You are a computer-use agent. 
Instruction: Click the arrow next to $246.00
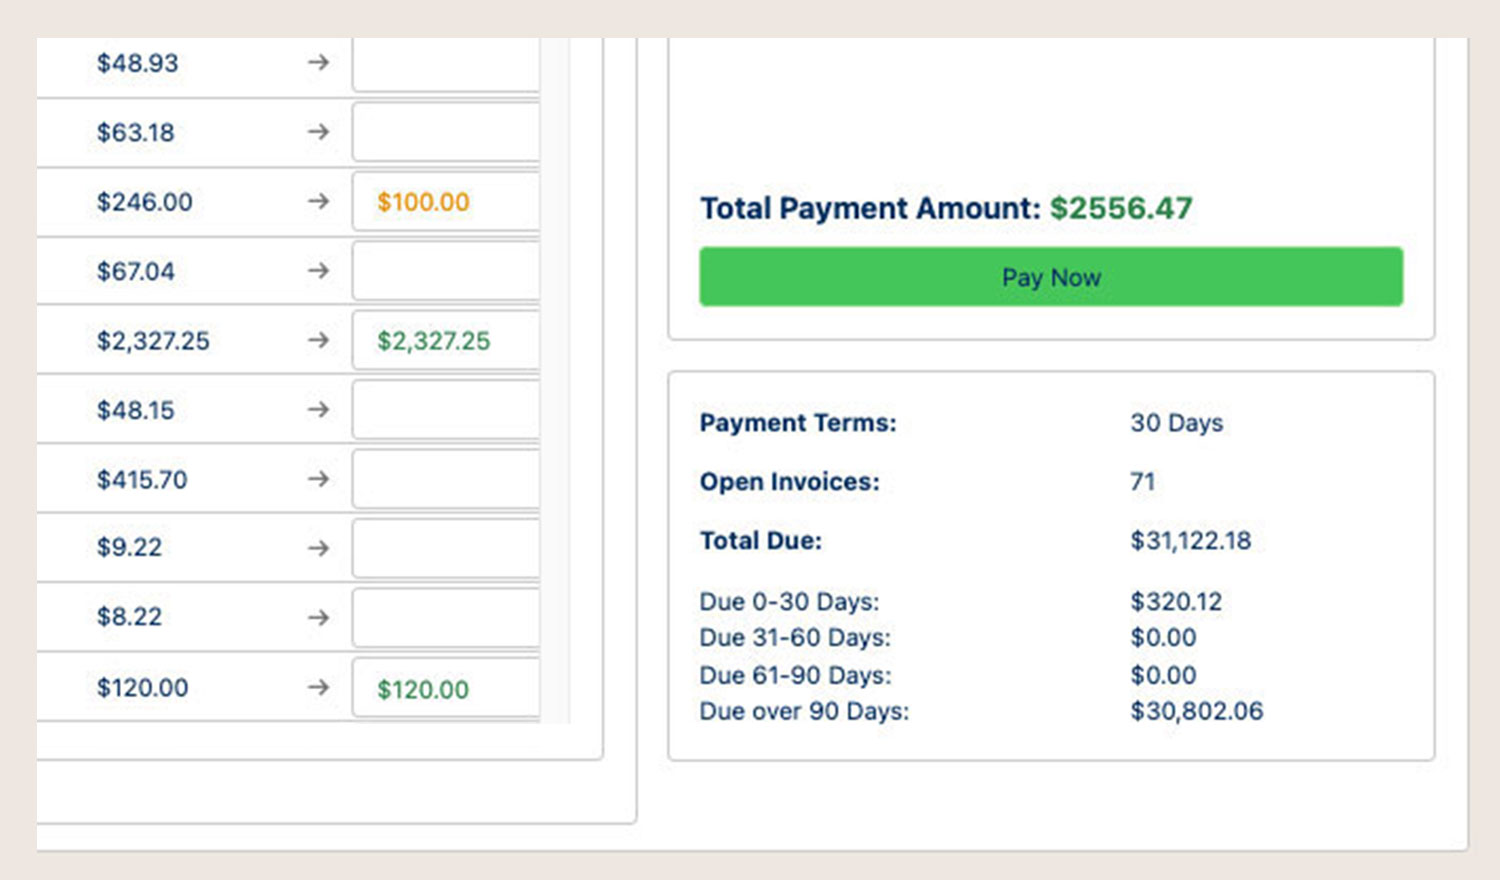click(x=318, y=202)
